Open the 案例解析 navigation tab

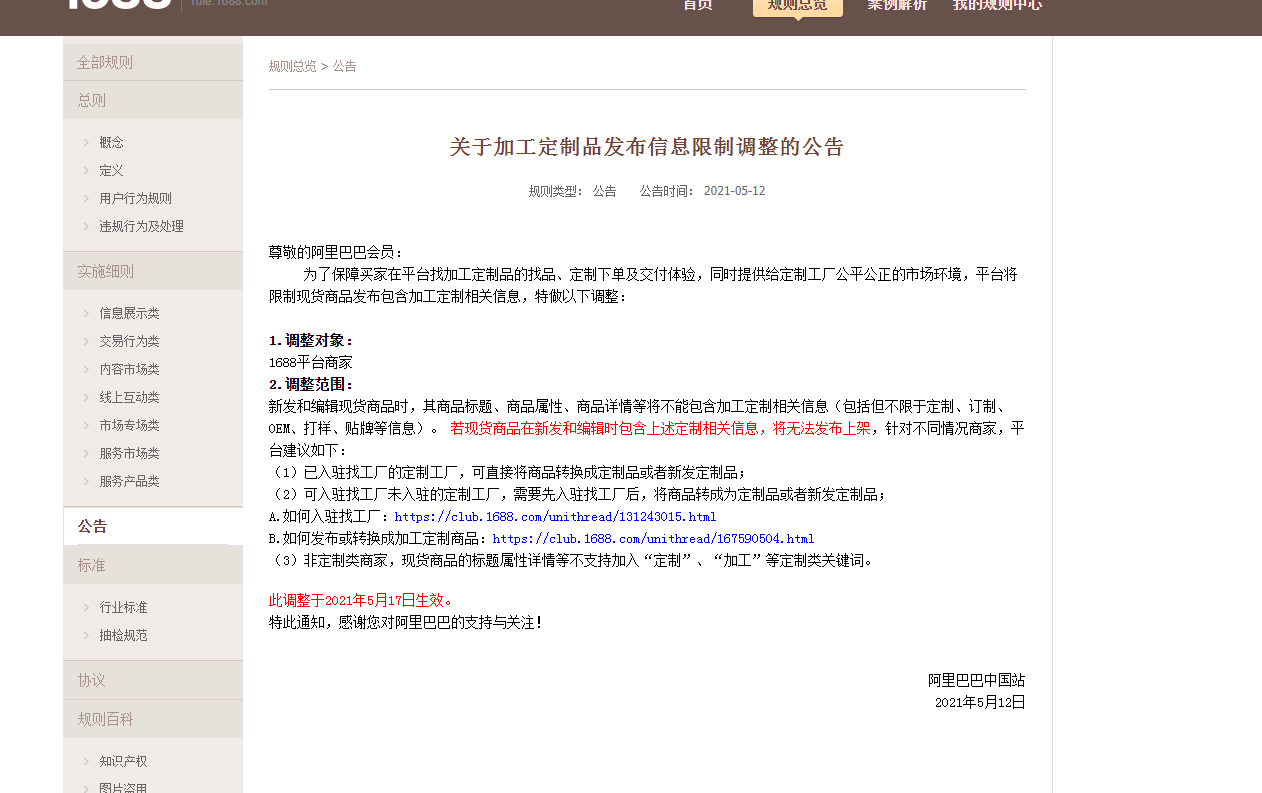pos(897,5)
